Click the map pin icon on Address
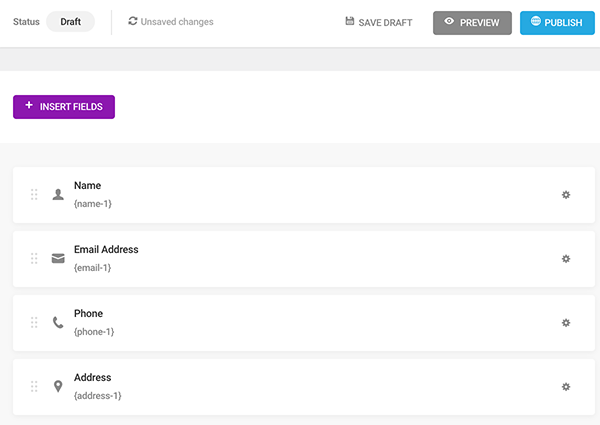 [58, 387]
